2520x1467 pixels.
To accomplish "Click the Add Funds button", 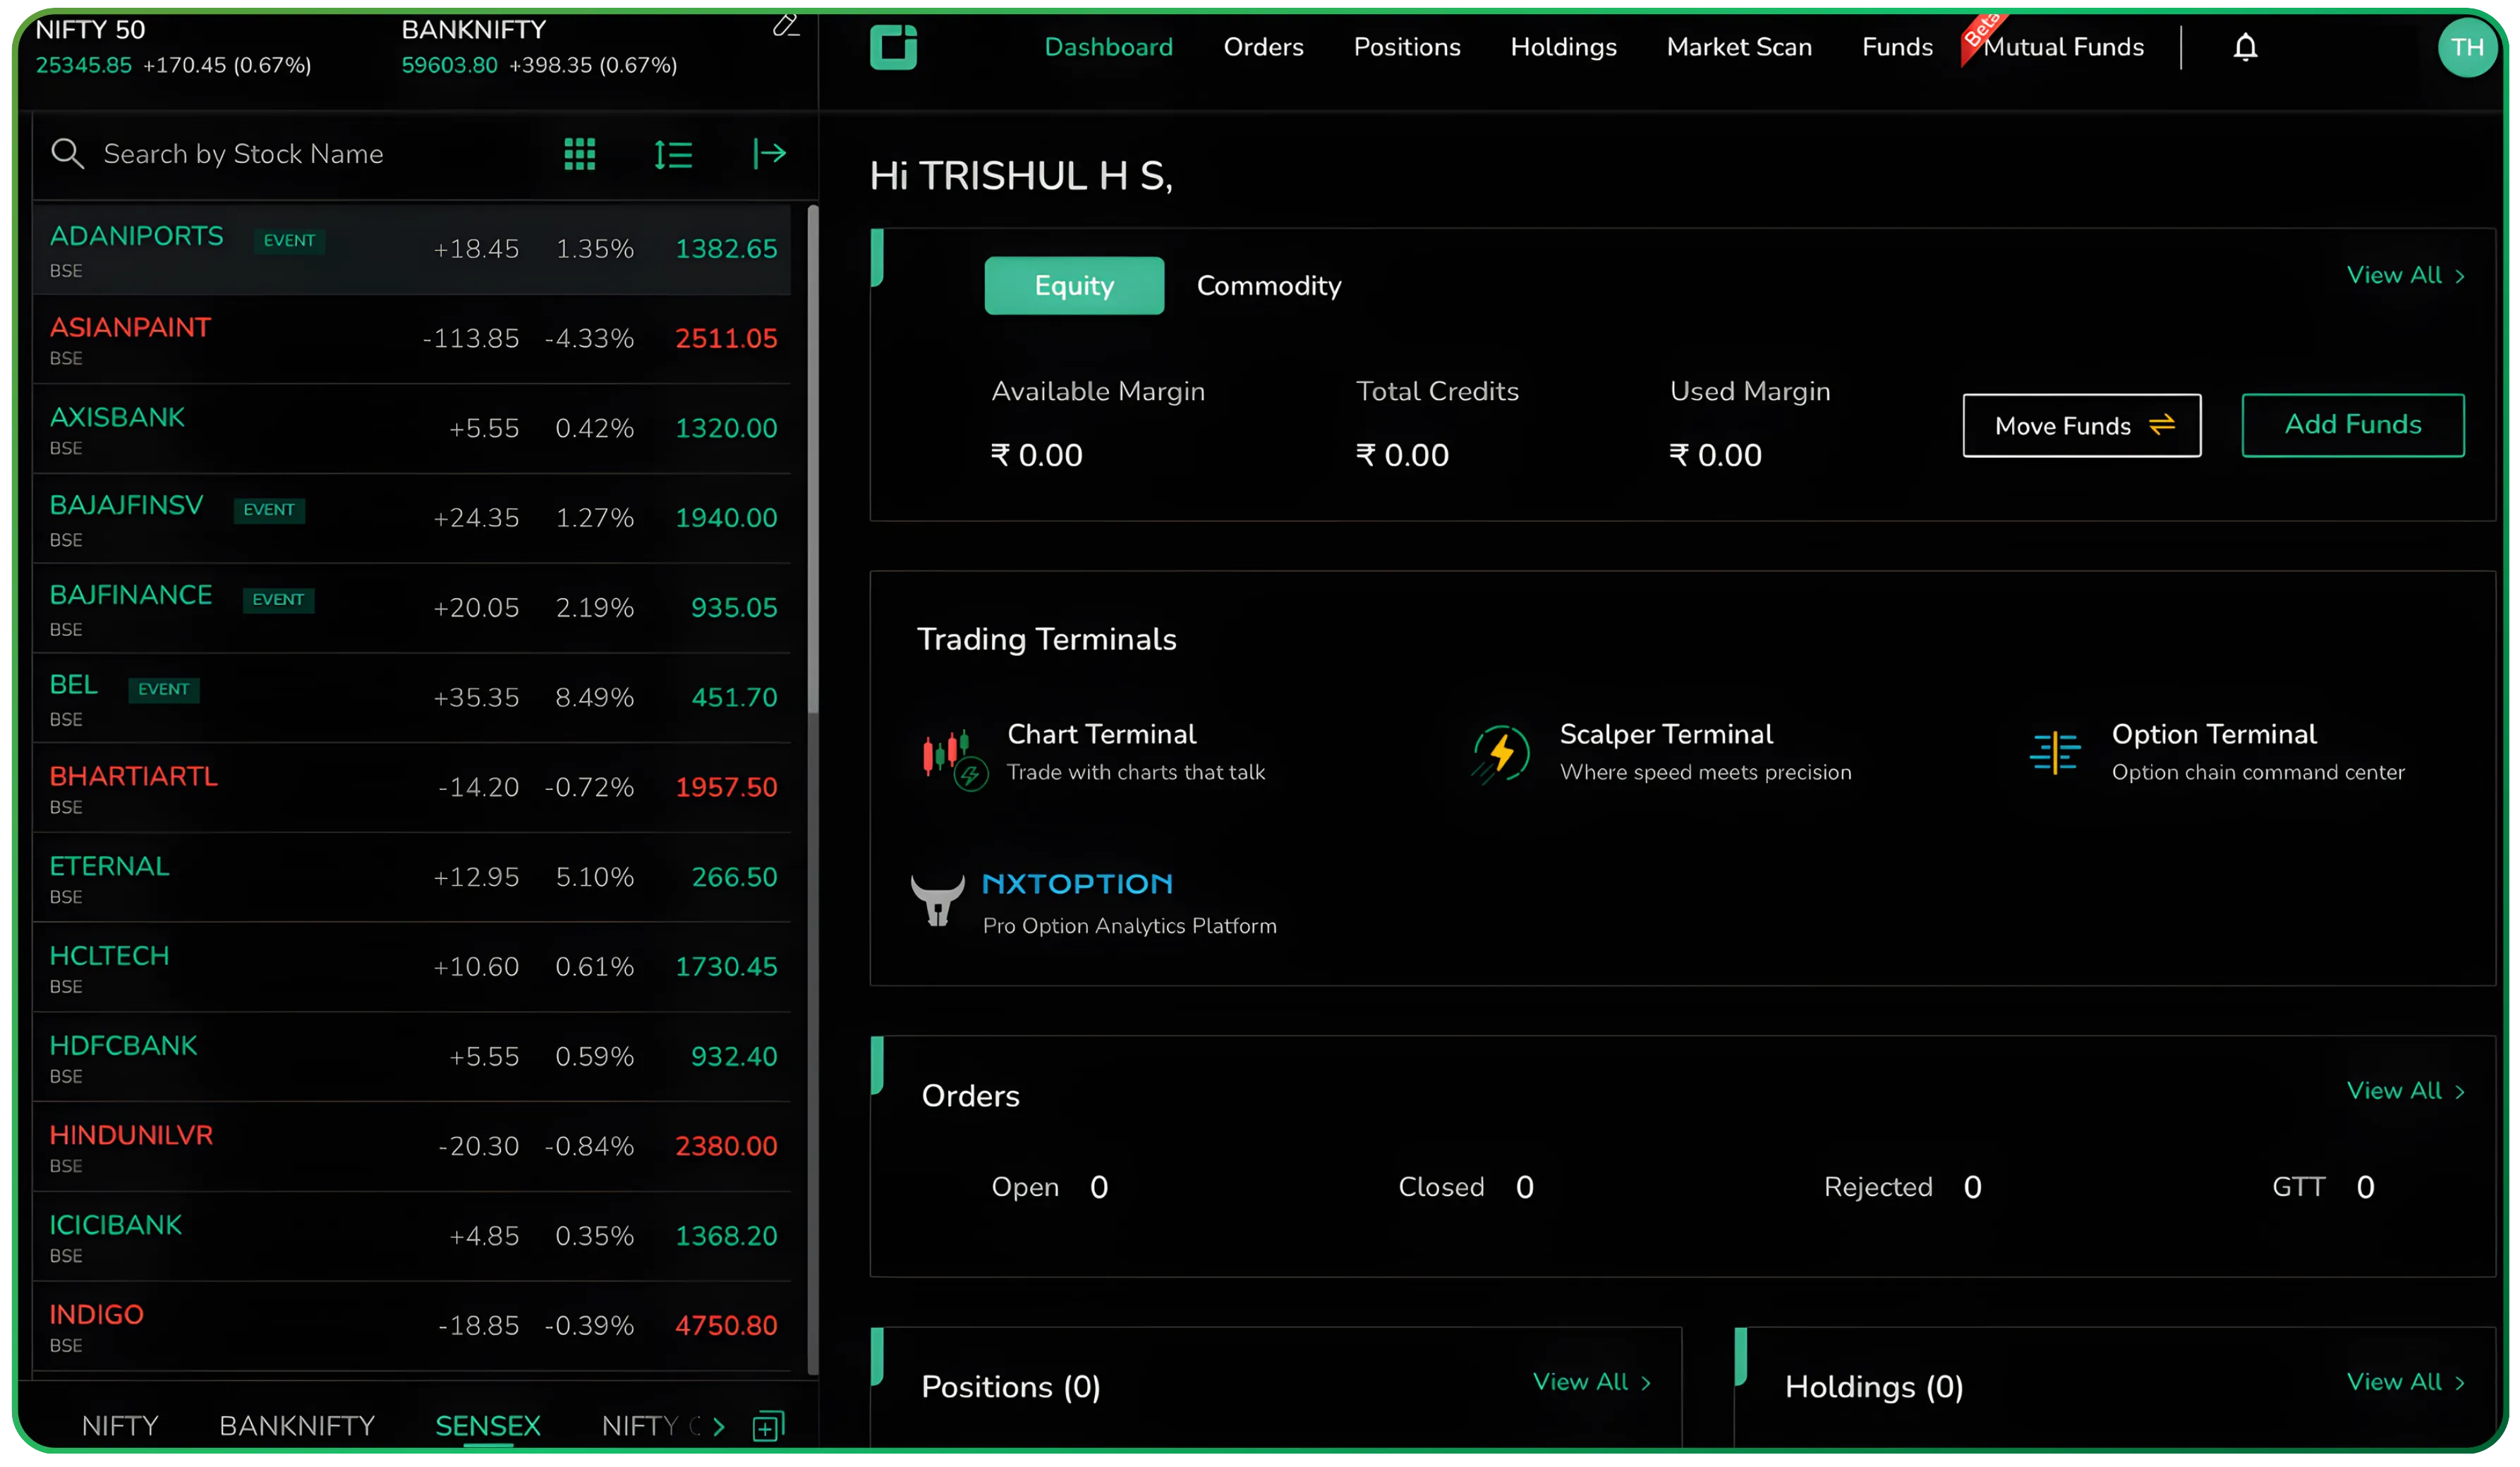I will tap(2353, 426).
